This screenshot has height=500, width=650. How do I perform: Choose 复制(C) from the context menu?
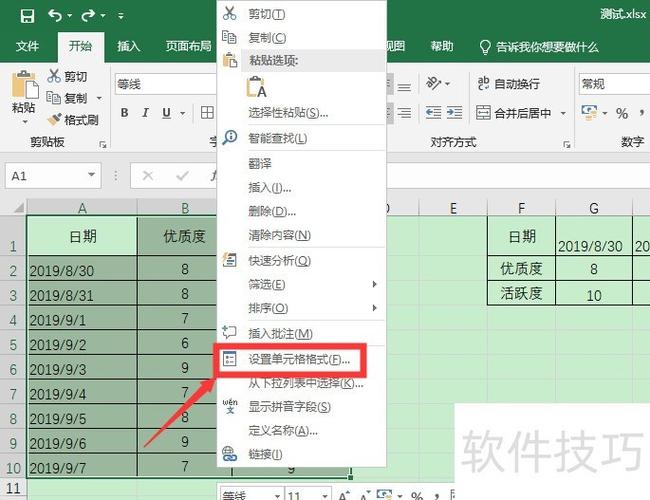(x=302, y=38)
